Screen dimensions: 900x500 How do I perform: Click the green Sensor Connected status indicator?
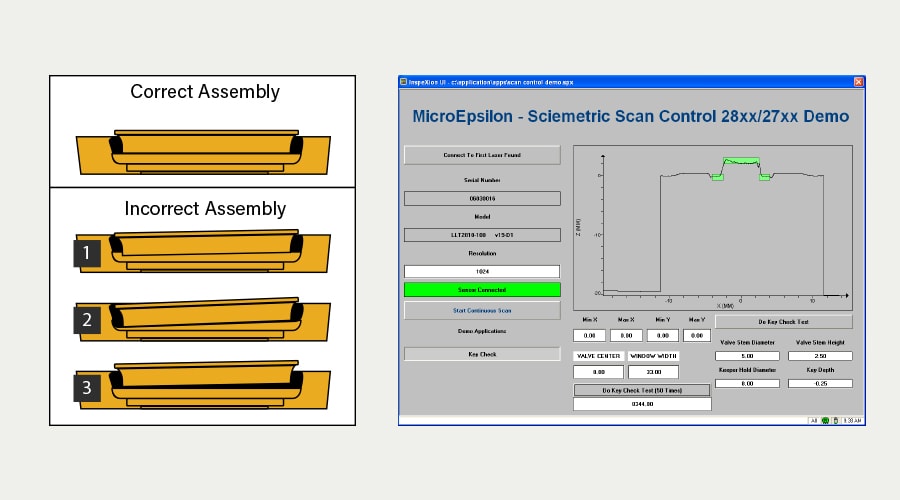coord(482,290)
